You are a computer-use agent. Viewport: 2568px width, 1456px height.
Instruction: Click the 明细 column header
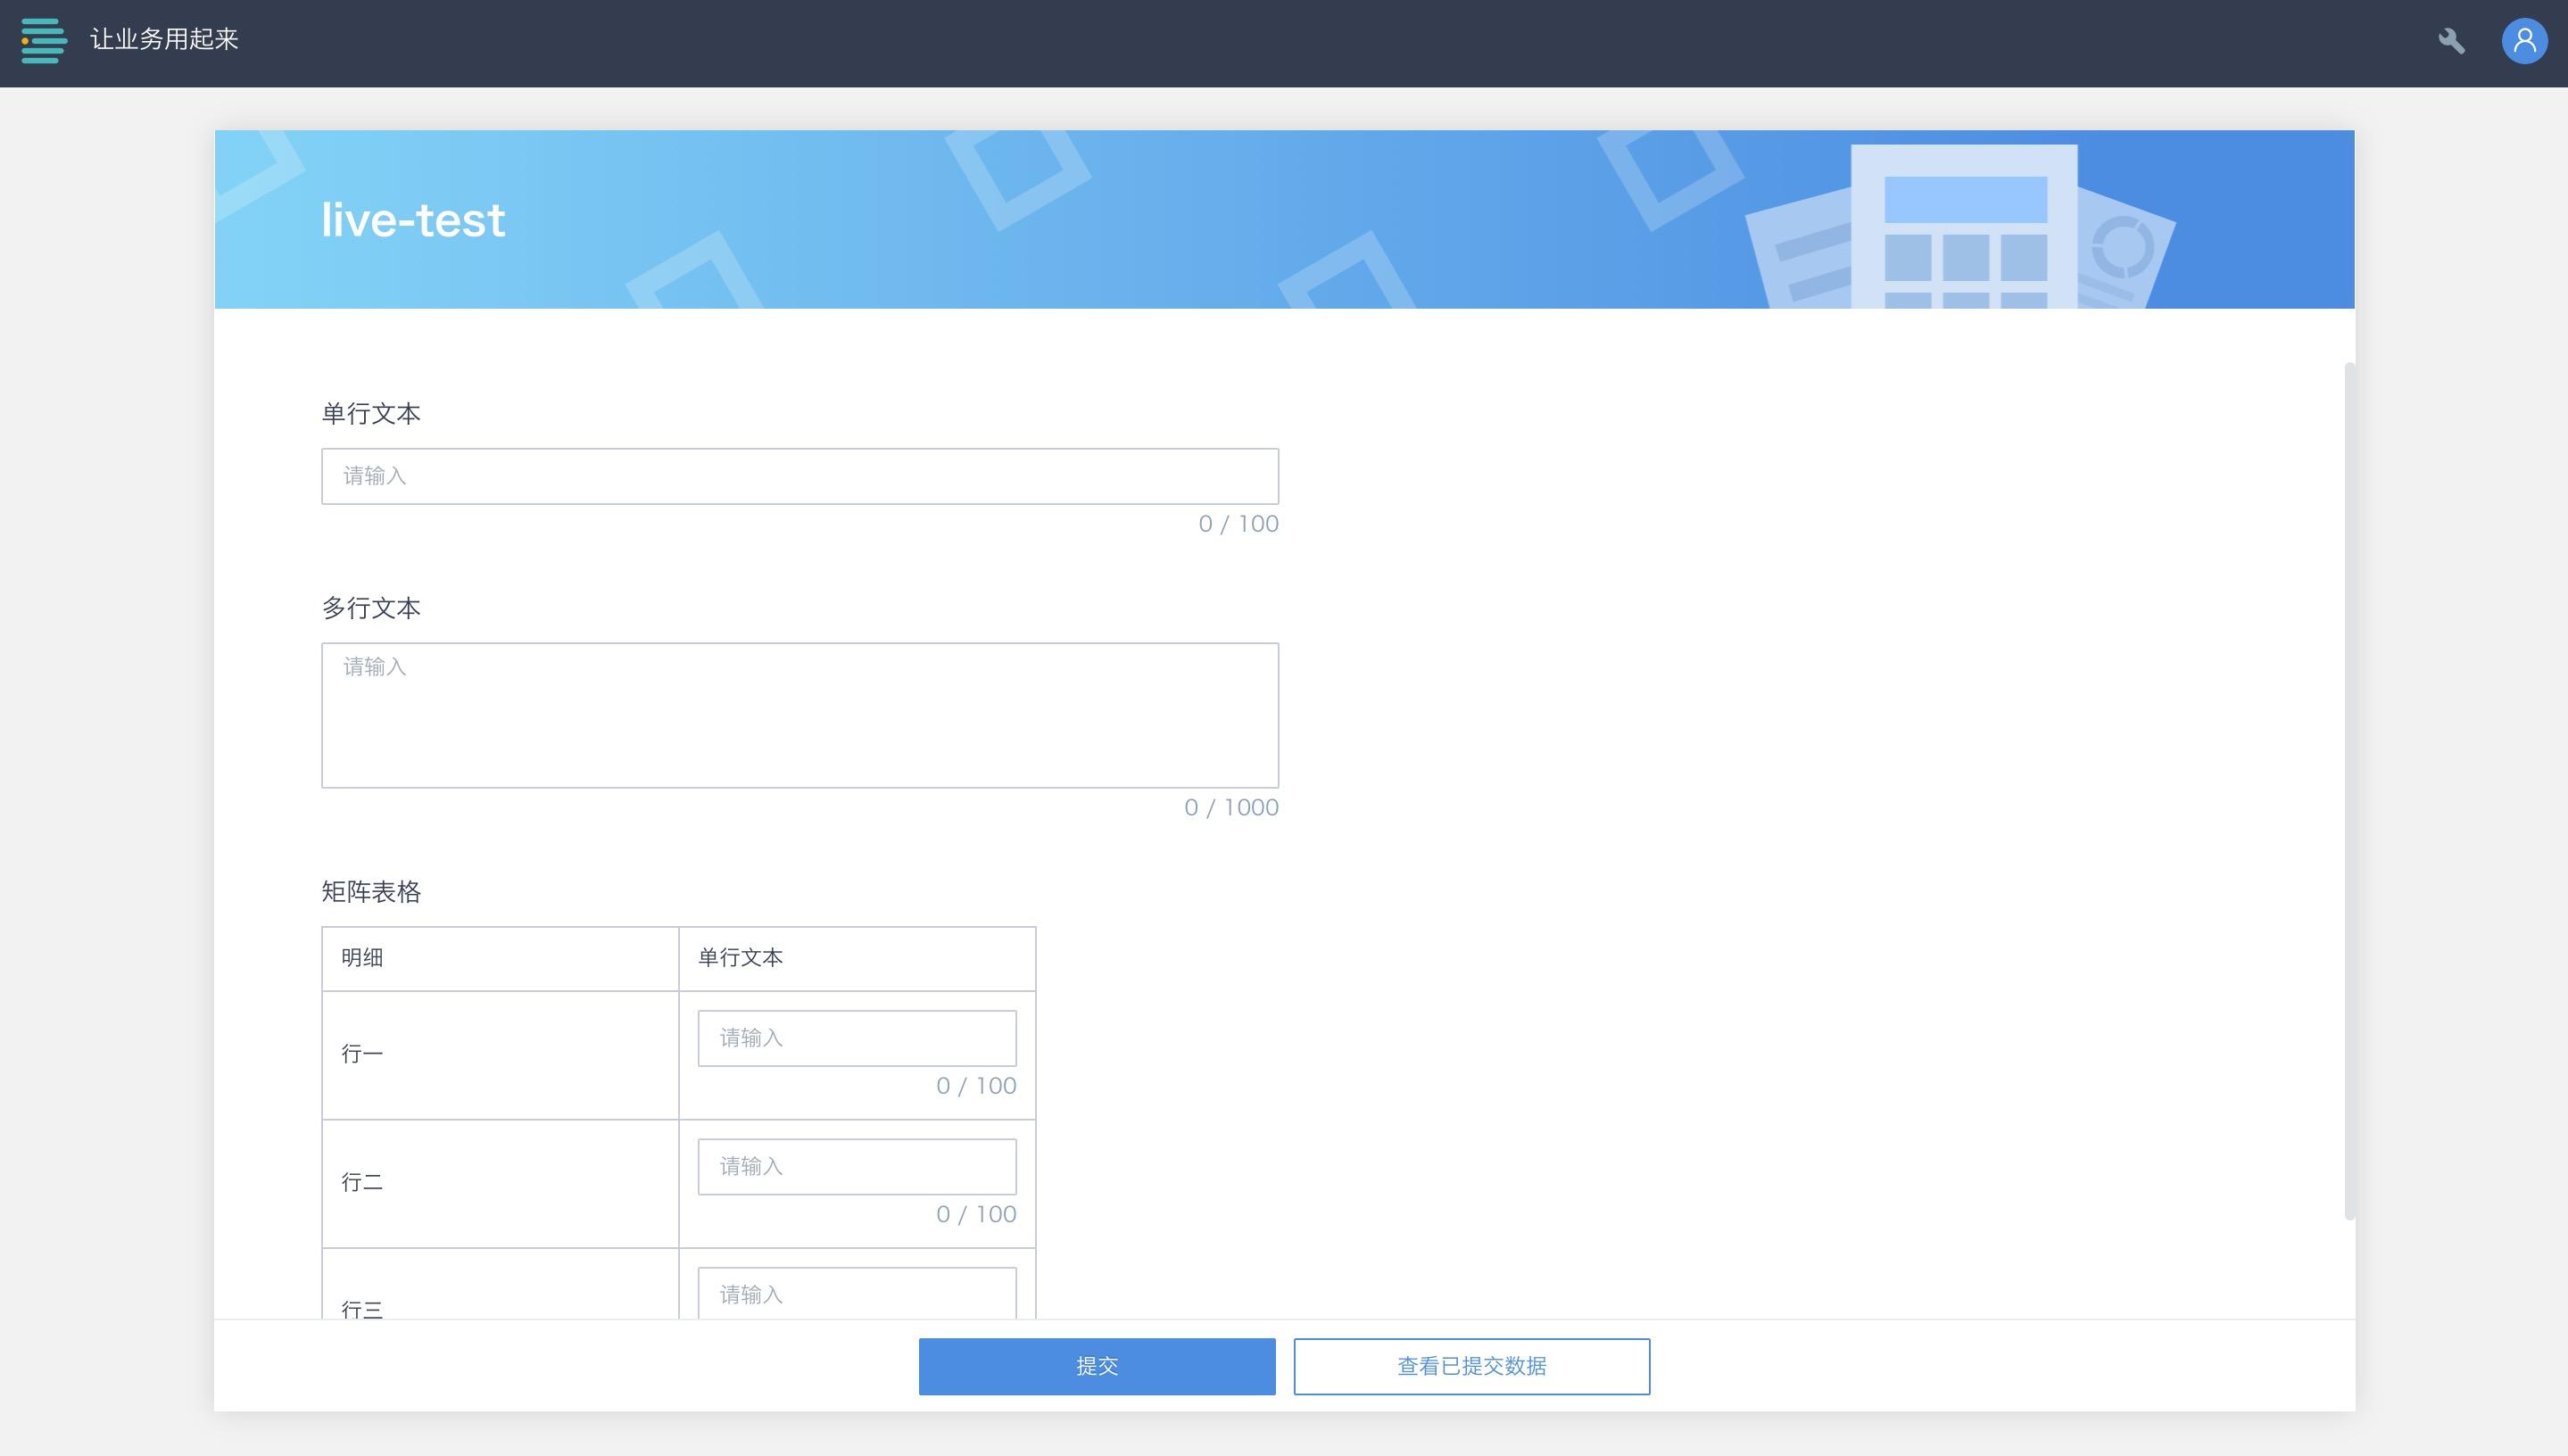click(x=362, y=957)
